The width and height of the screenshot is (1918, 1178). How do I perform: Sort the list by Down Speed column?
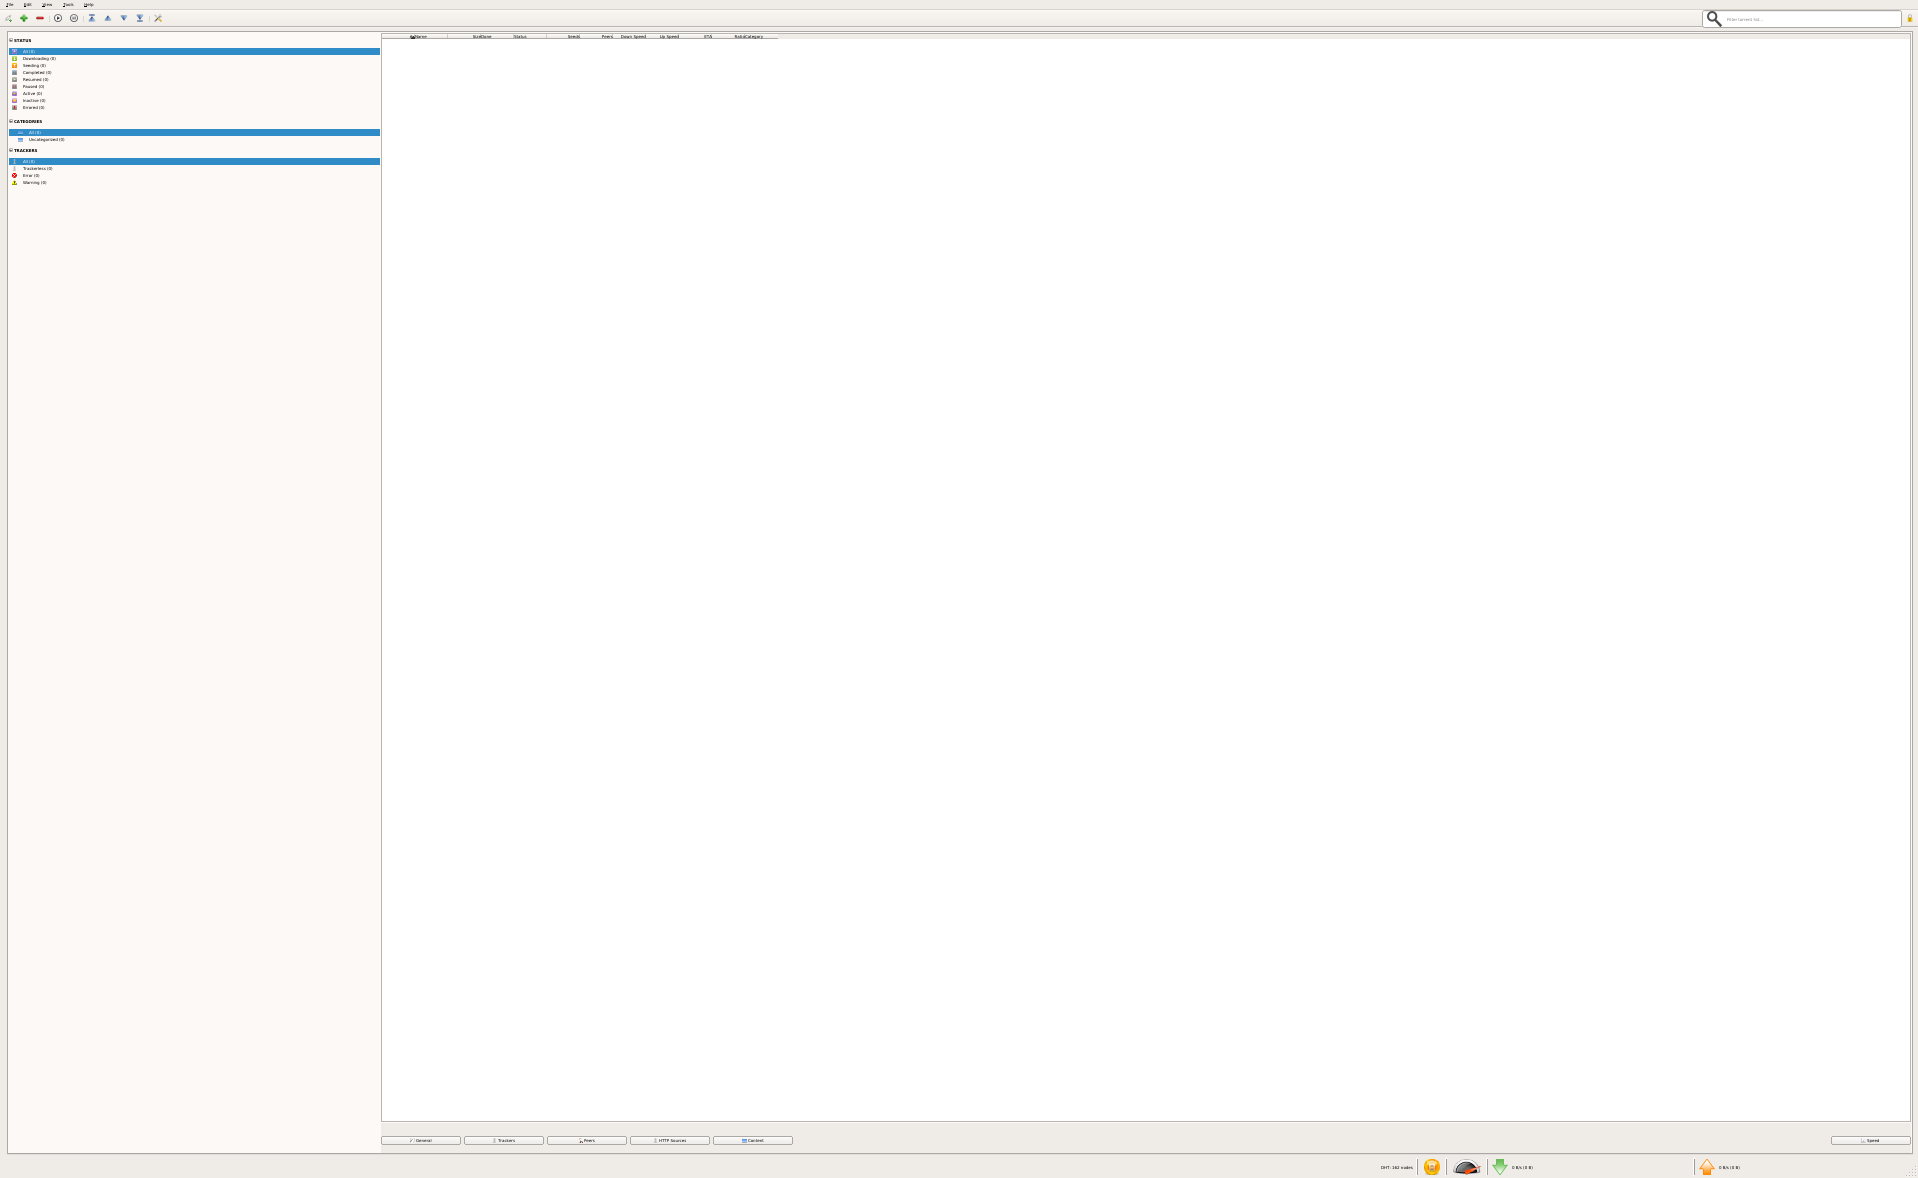pos(633,36)
